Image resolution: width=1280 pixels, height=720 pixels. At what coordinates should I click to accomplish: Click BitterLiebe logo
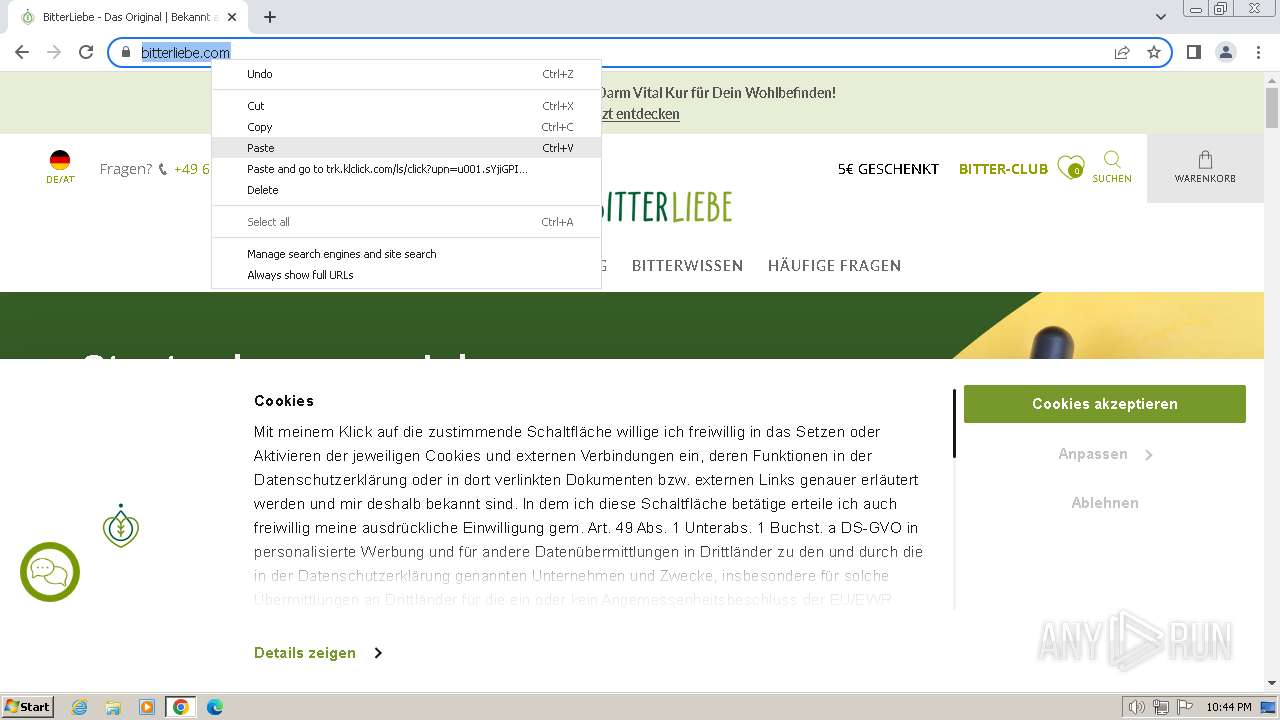coord(667,207)
